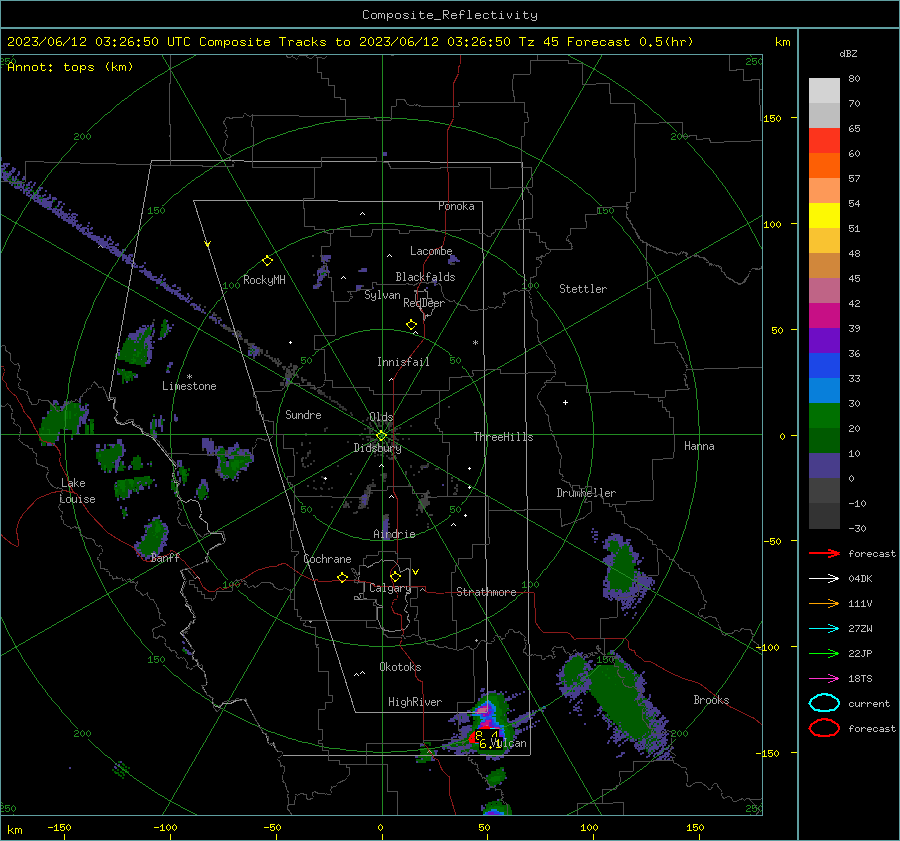Image resolution: width=900 pixels, height=841 pixels.
Task: Click the HighRiver town label
Action: pyautogui.click(x=415, y=702)
